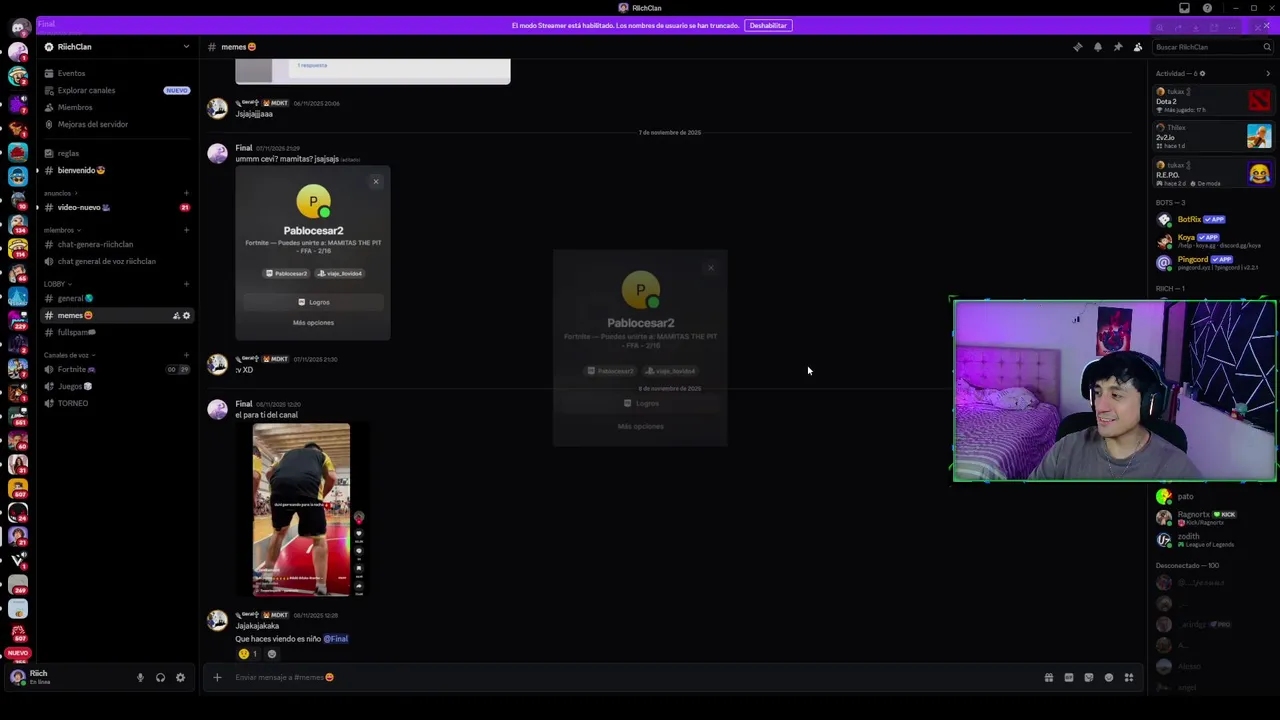Viewport: 1280px width, 720px height.
Task: Click attach file plus button
Action: [x=217, y=677]
